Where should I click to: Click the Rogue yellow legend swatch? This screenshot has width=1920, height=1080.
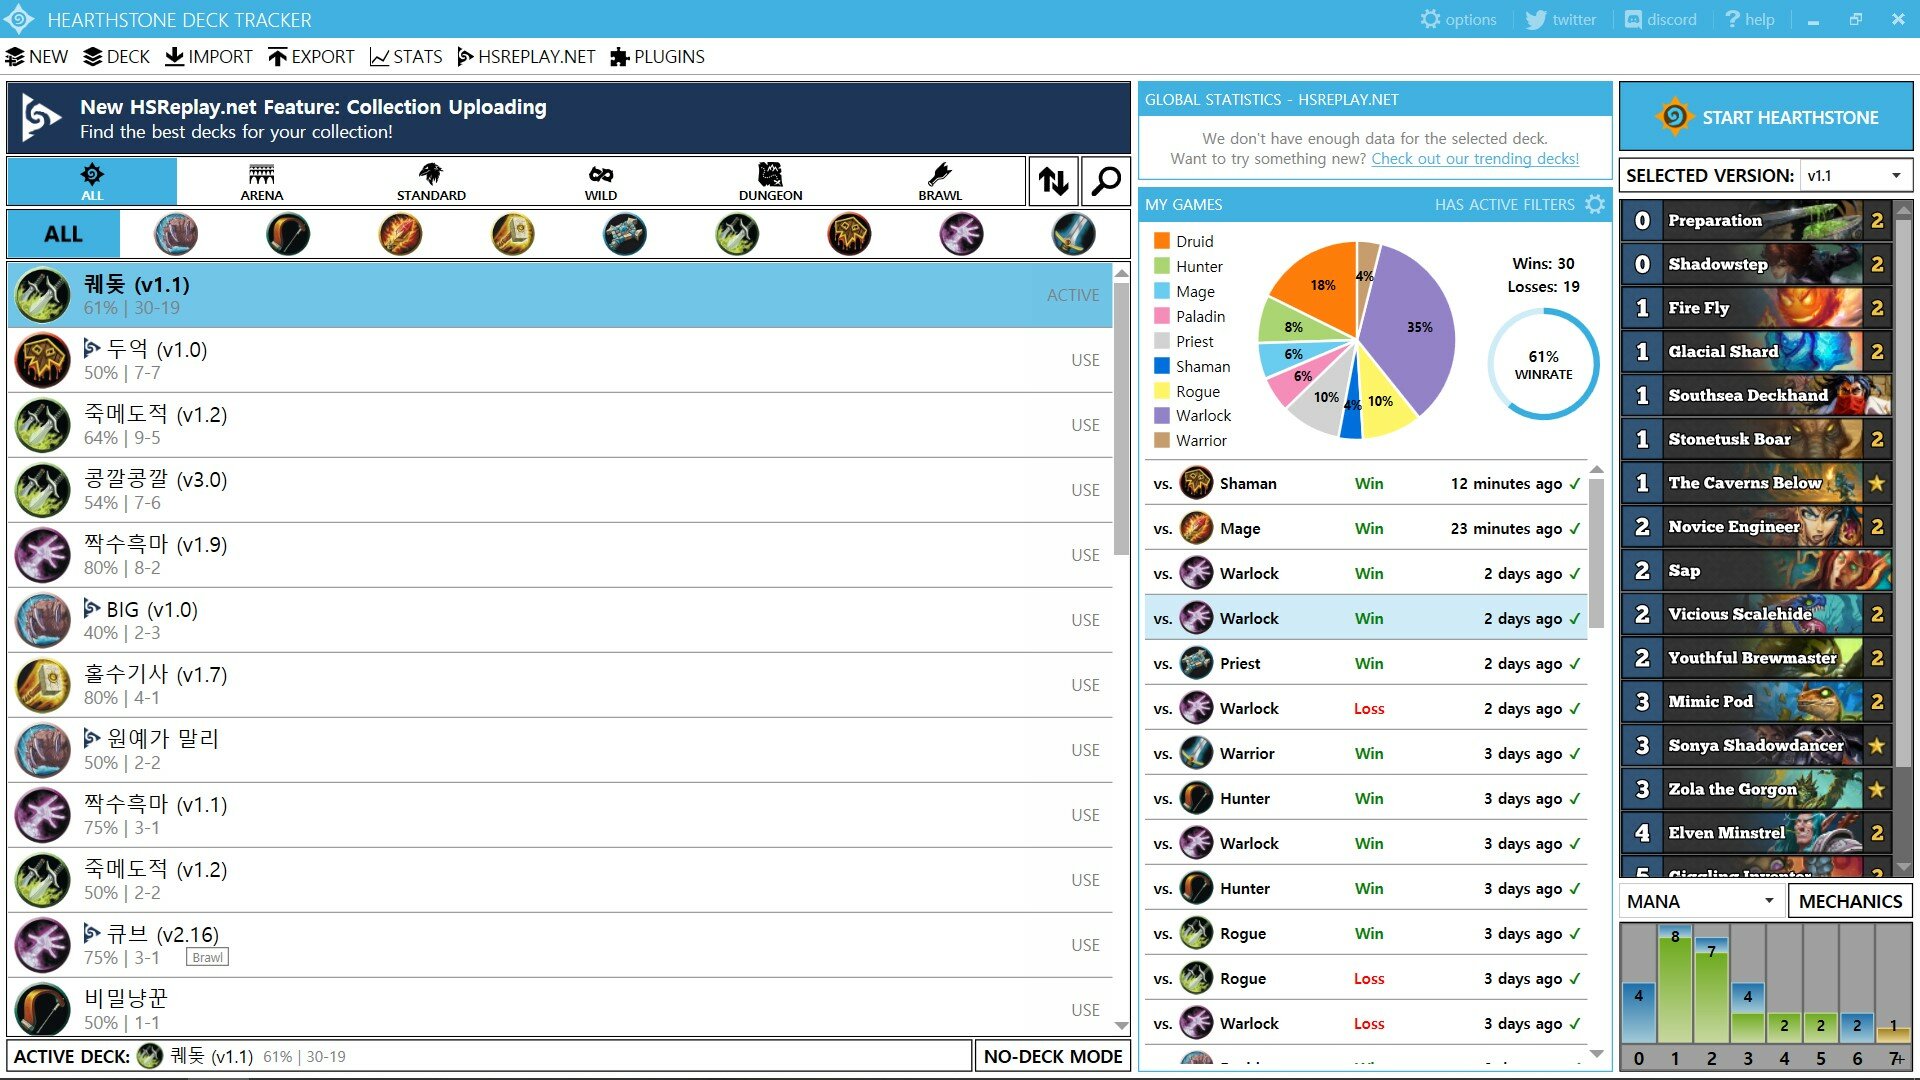coord(1162,391)
